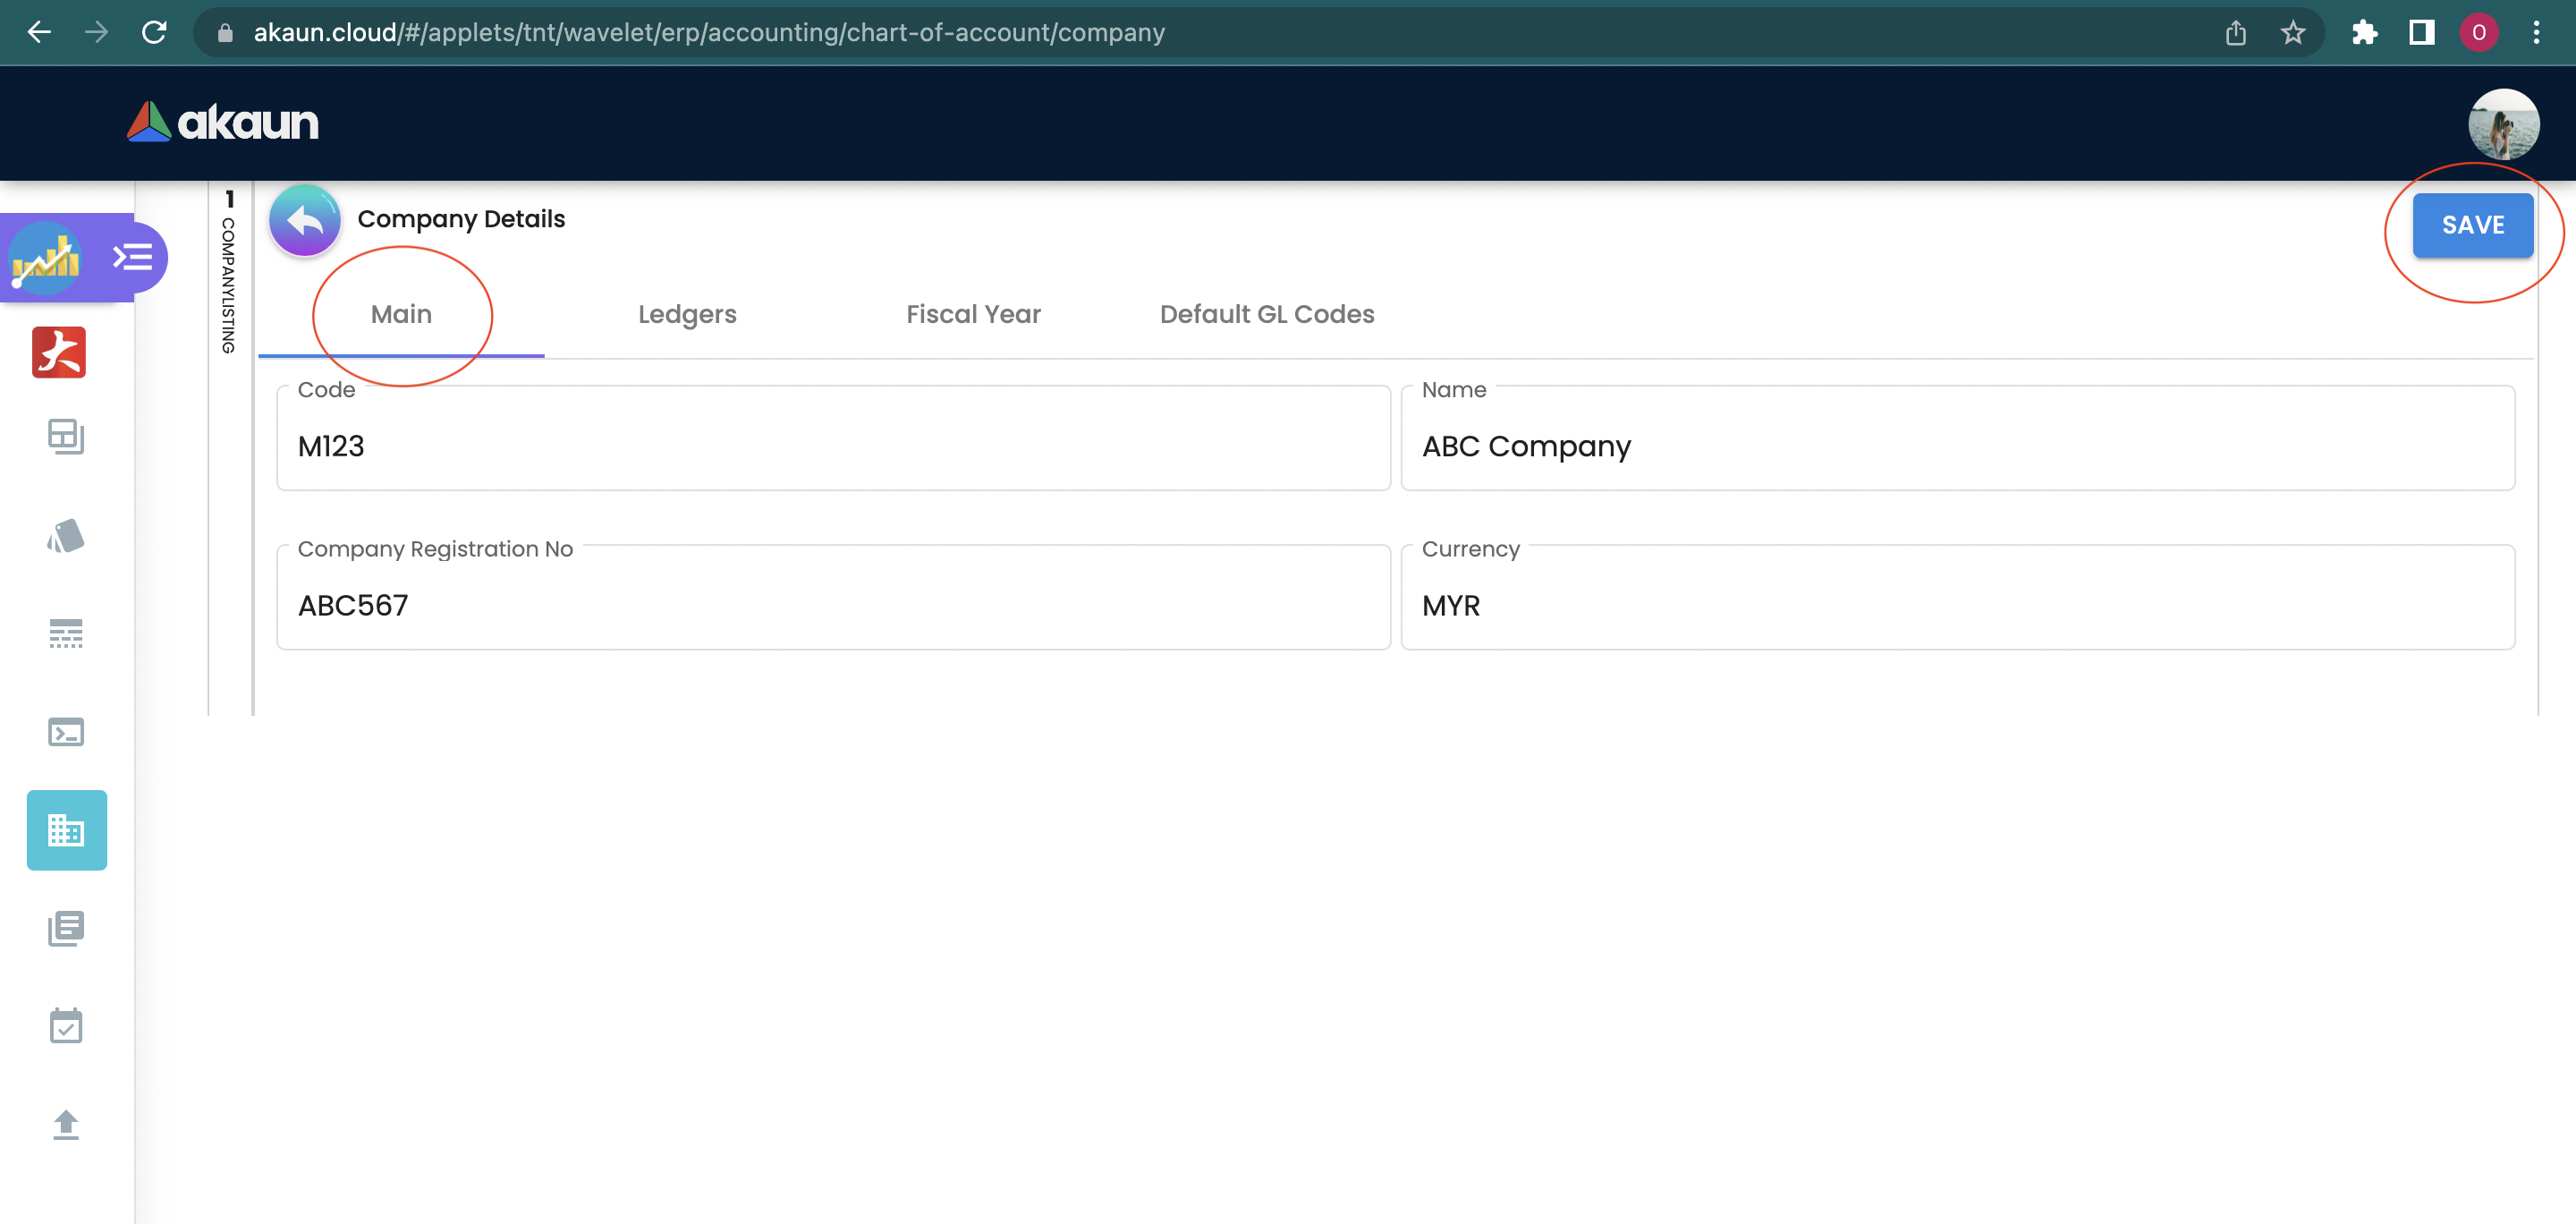Switch to the Ledgers tab
This screenshot has width=2576, height=1224.
(687, 314)
